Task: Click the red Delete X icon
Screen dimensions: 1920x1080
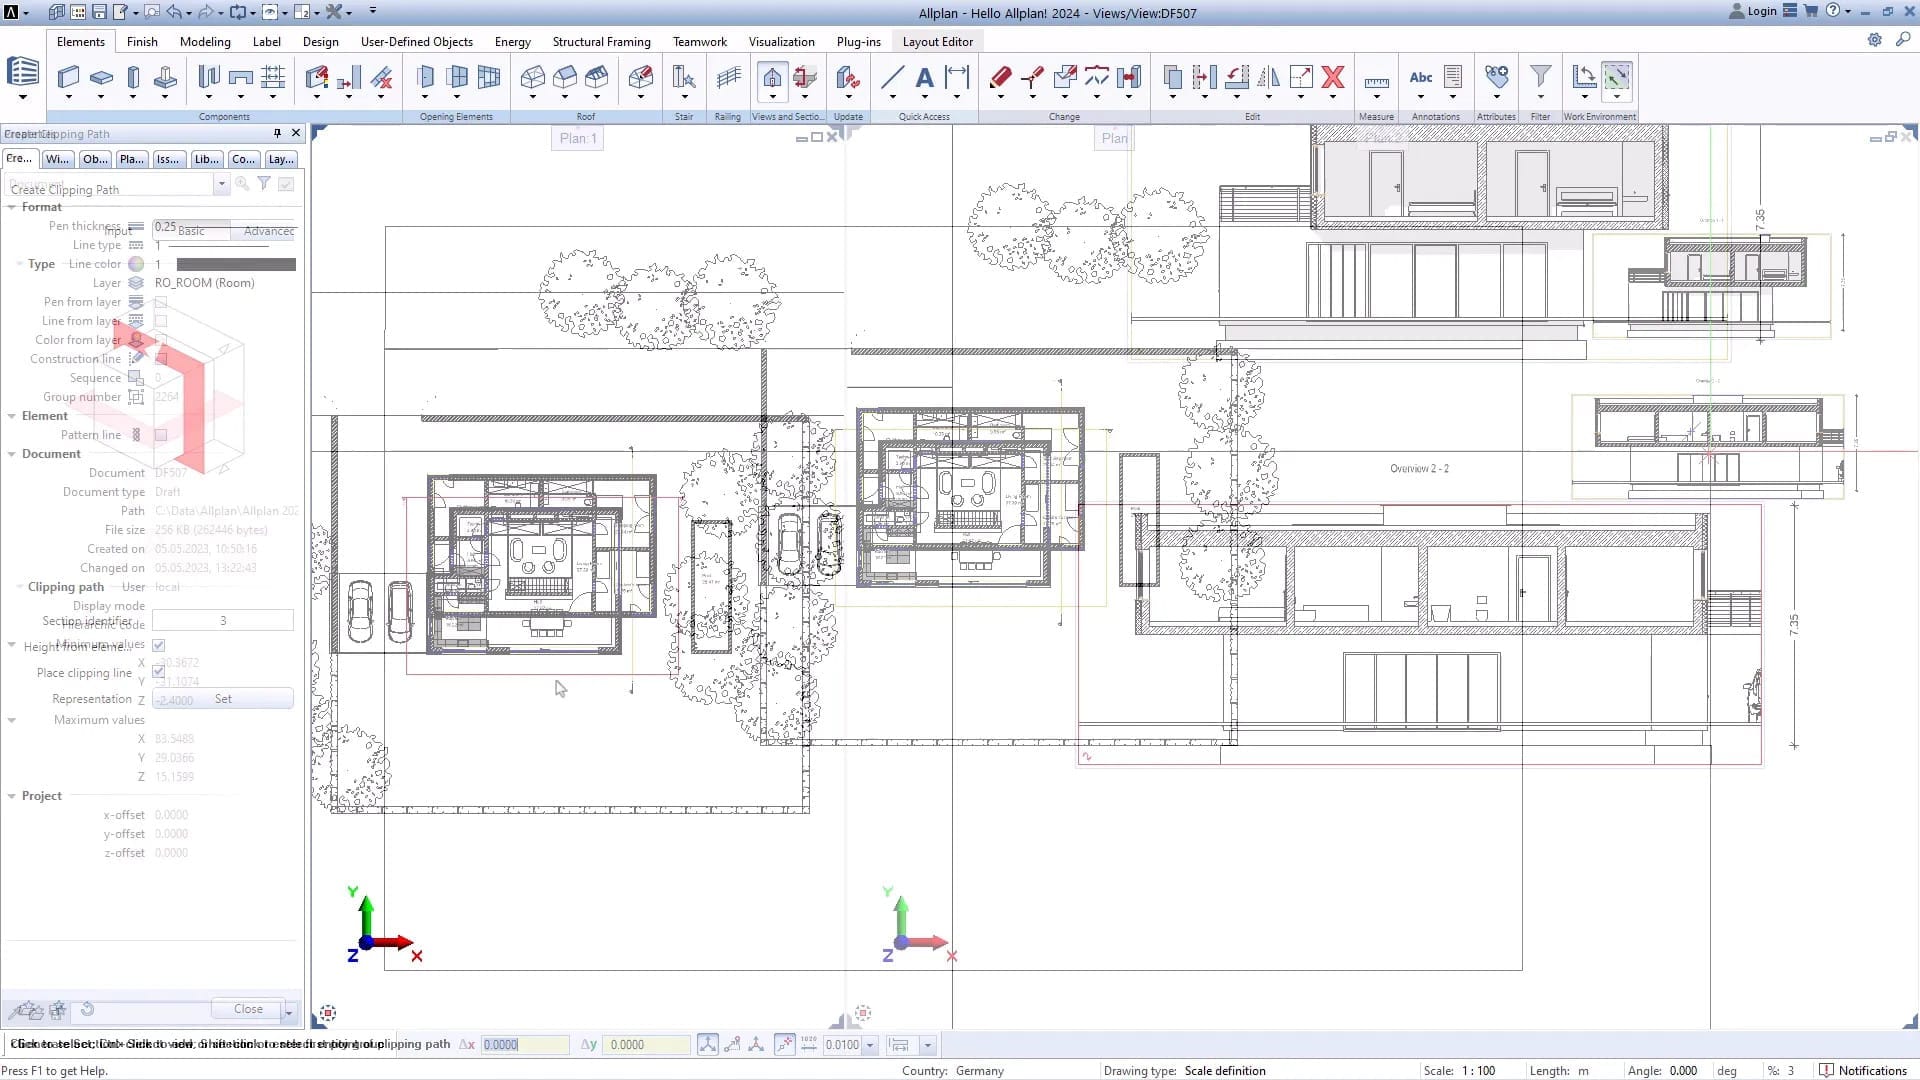Action: 1332,77
